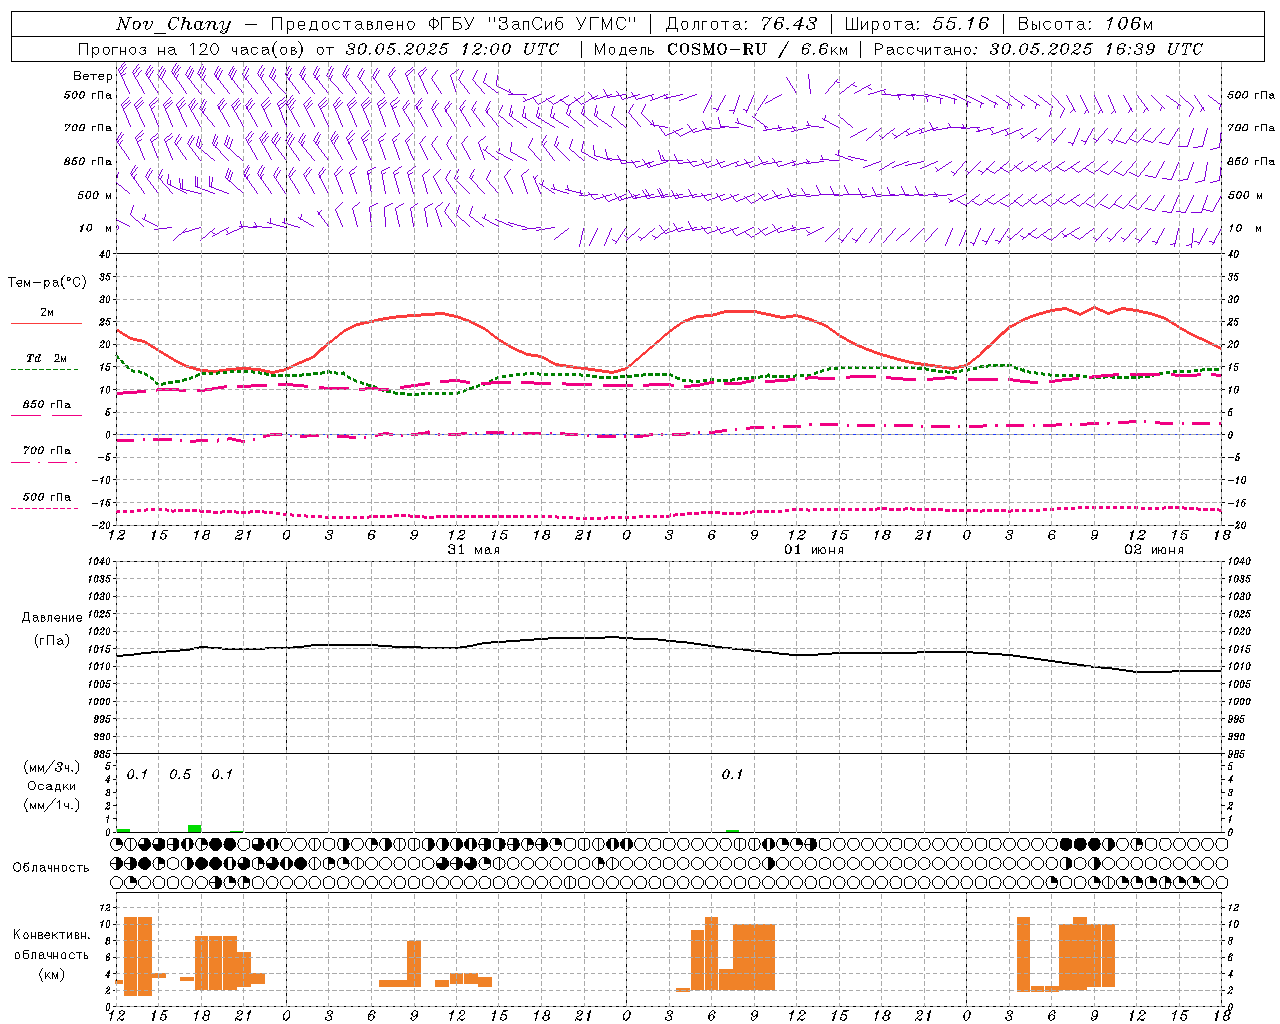Image resolution: width=1280 pixels, height=1024 pixels.
Task: Click the '985' pressure value on left axis
Action: click(102, 754)
